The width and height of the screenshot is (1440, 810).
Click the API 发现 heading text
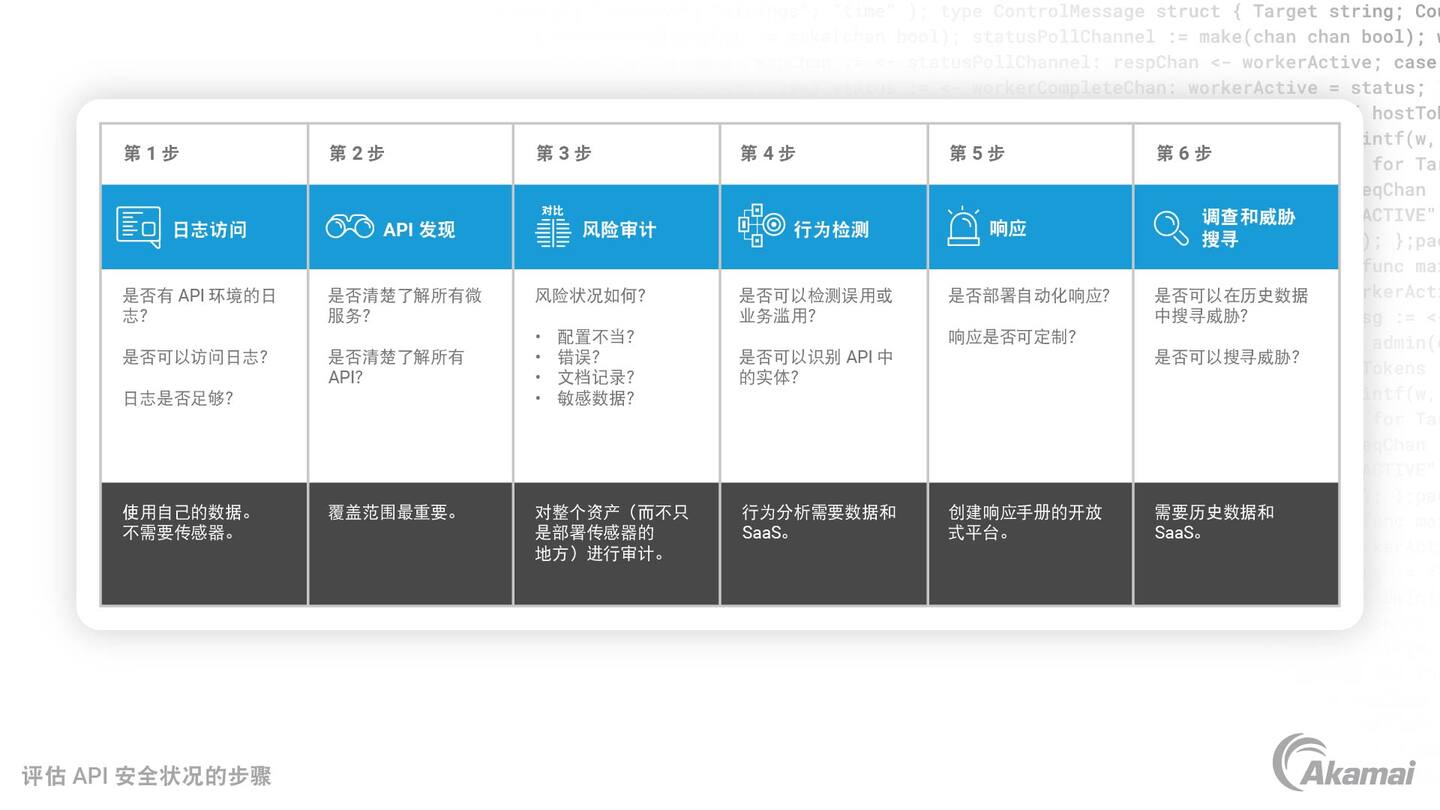(419, 229)
